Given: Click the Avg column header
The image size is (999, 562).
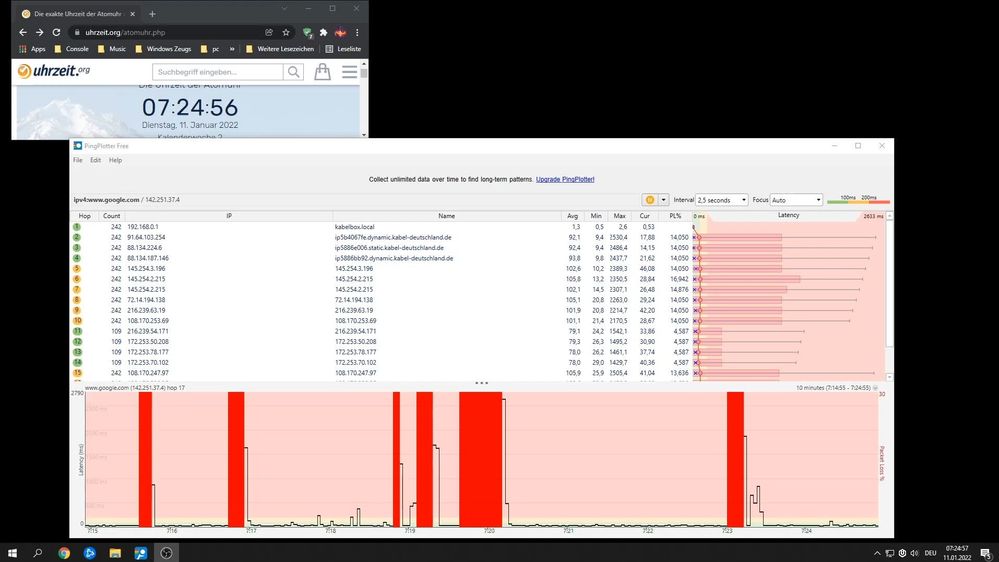Looking at the screenshot, I should (x=572, y=216).
